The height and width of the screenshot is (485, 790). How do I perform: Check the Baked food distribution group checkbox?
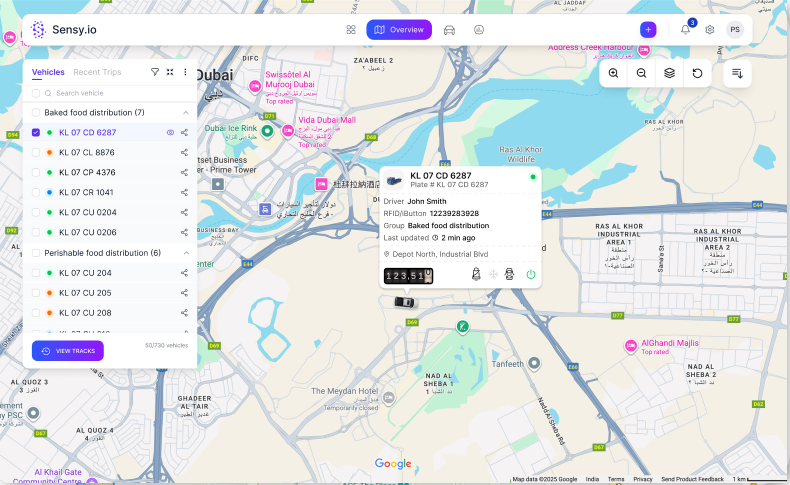coord(36,112)
